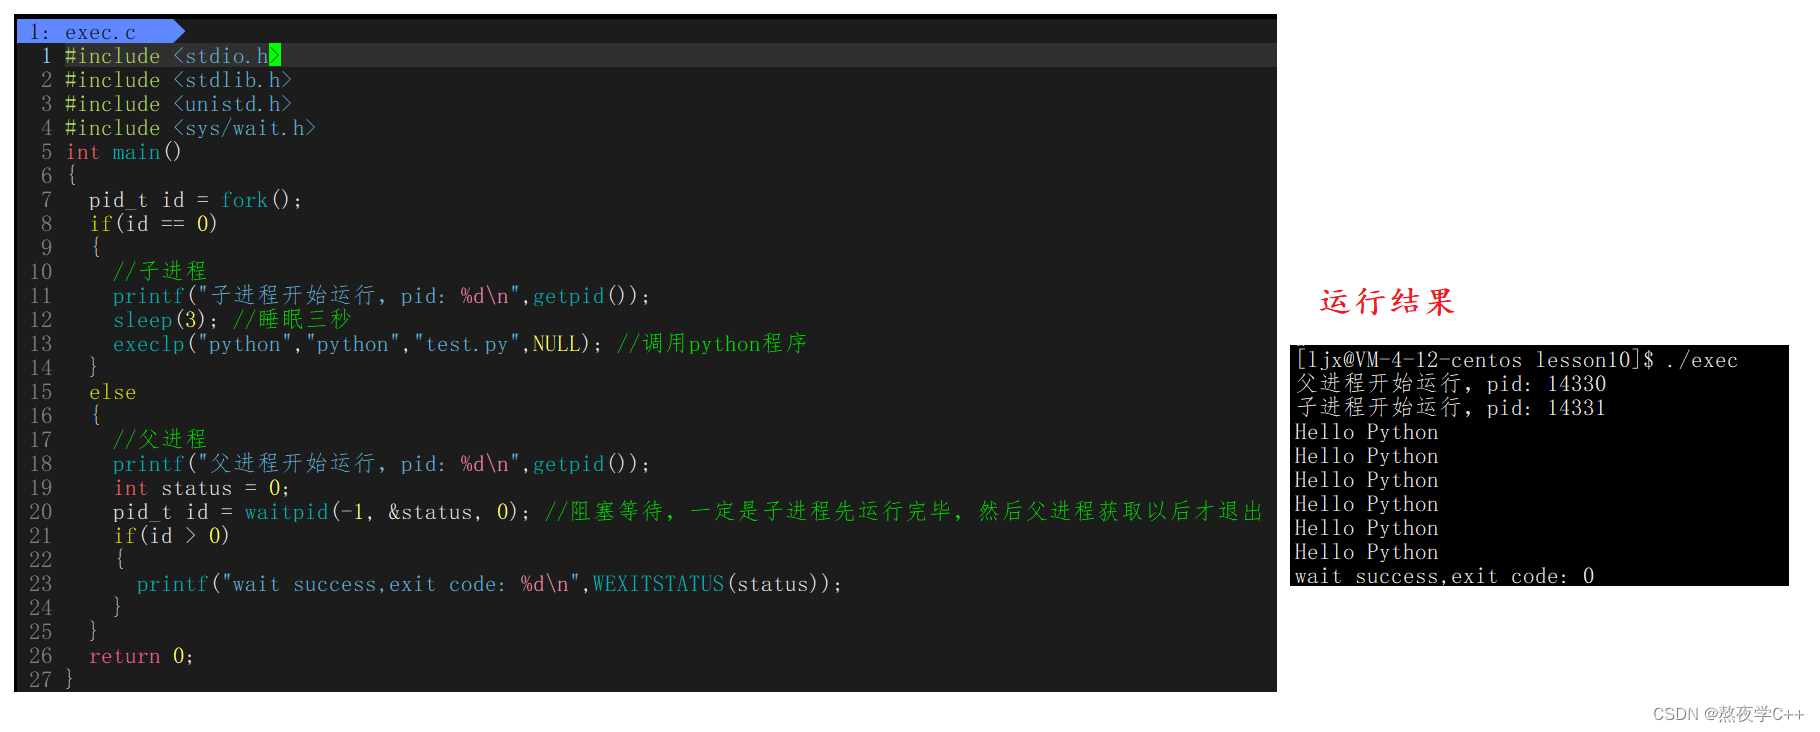The image size is (1820, 732).
Task: Click line number 14
Action: (x=40, y=368)
